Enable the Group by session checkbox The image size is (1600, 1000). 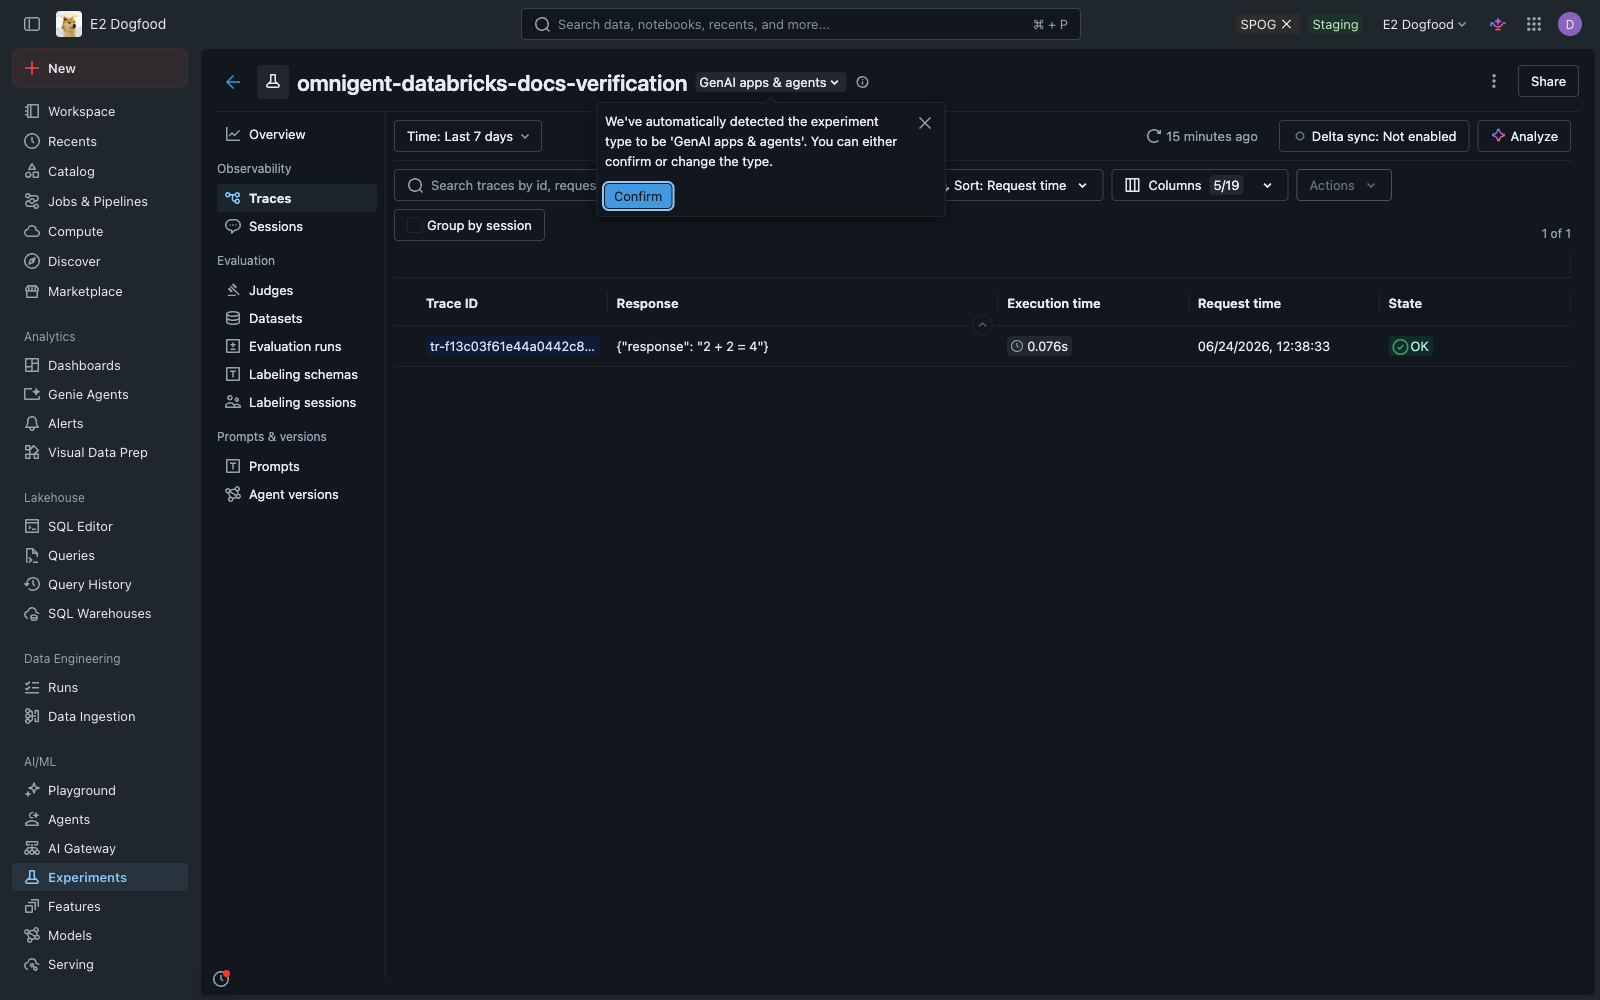click(x=414, y=225)
